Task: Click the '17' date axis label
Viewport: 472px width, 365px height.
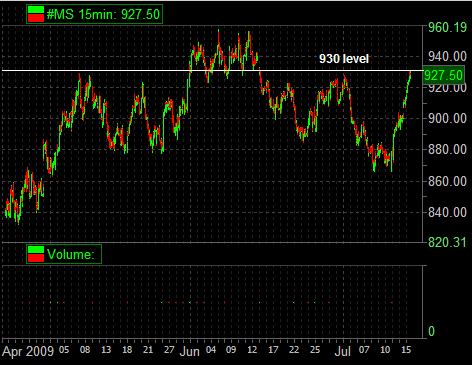Action: [273, 350]
